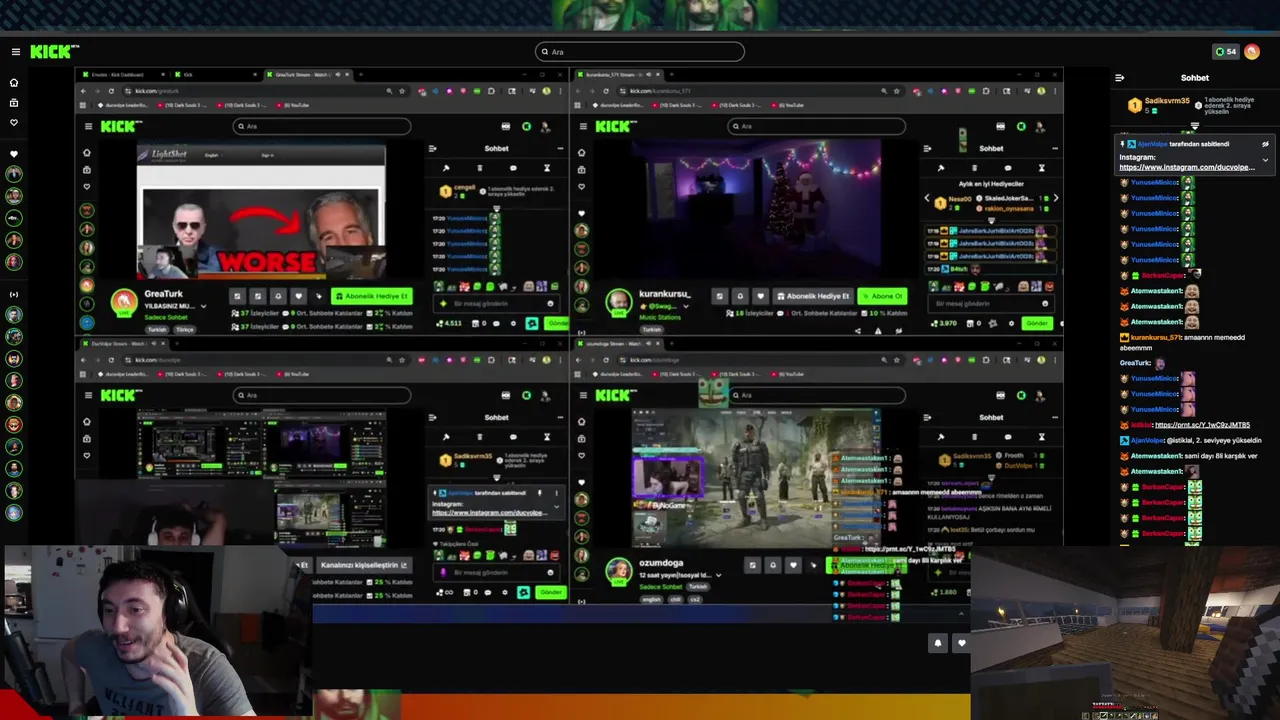Click the pin icon in kurankursu chat toolbar
The image size is (1280, 720).
940,168
